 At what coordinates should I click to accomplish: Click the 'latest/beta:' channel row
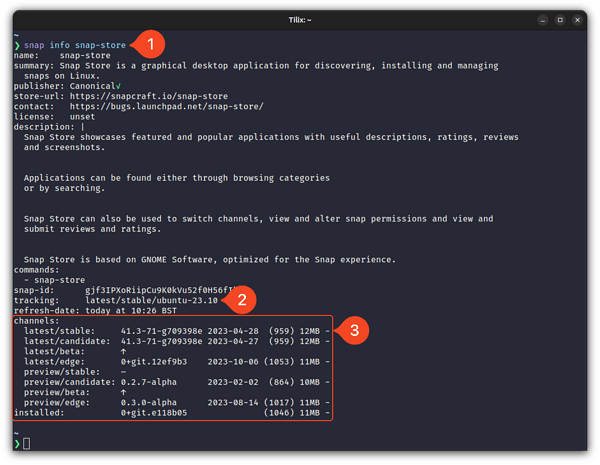[x=75, y=351]
